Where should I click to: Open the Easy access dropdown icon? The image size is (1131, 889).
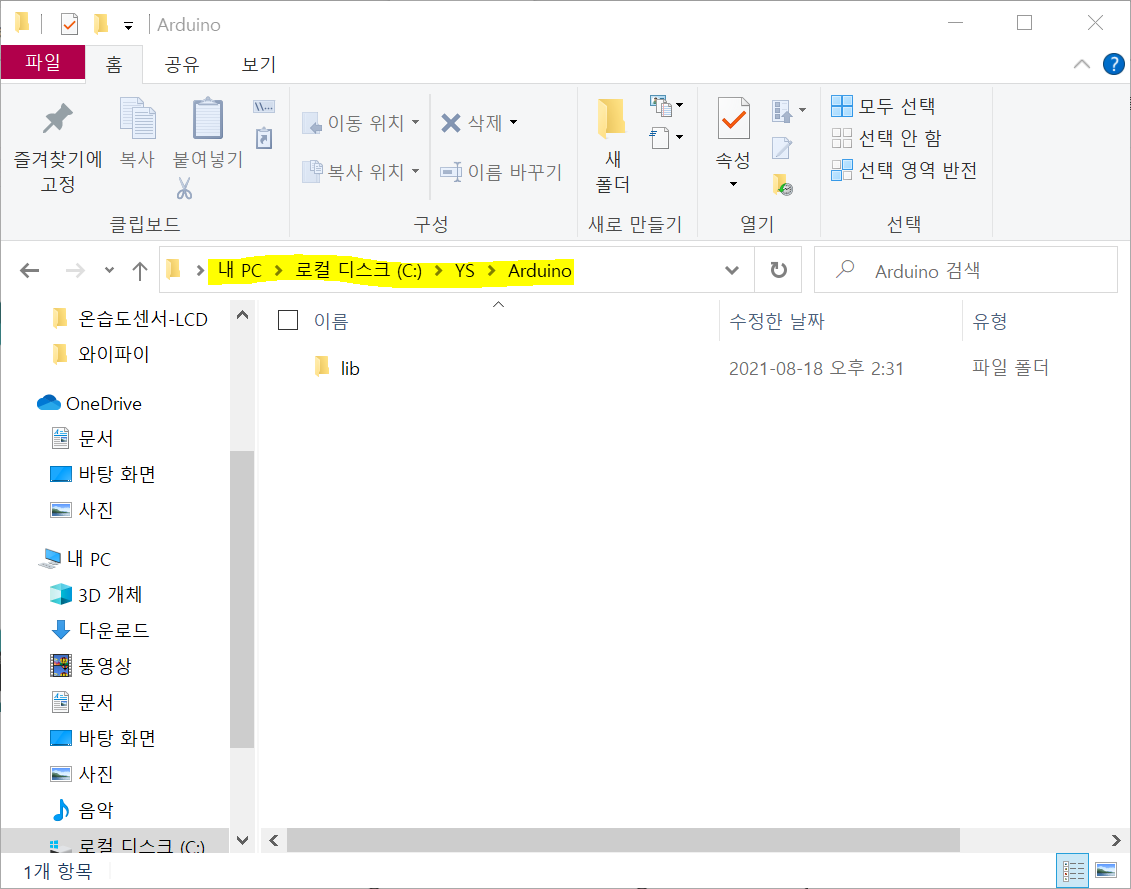pyautogui.click(x=665, y=137)
